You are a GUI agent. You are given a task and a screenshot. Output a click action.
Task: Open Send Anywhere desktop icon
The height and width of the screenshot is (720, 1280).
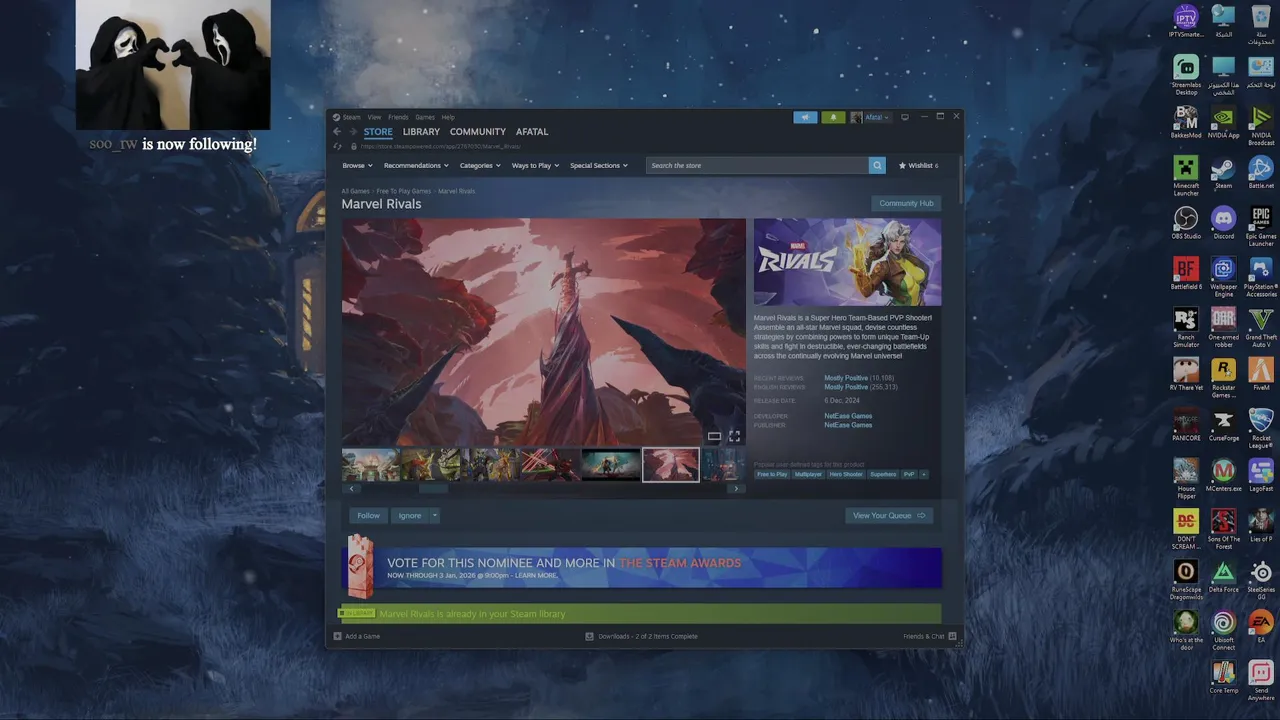point(1261,680)
